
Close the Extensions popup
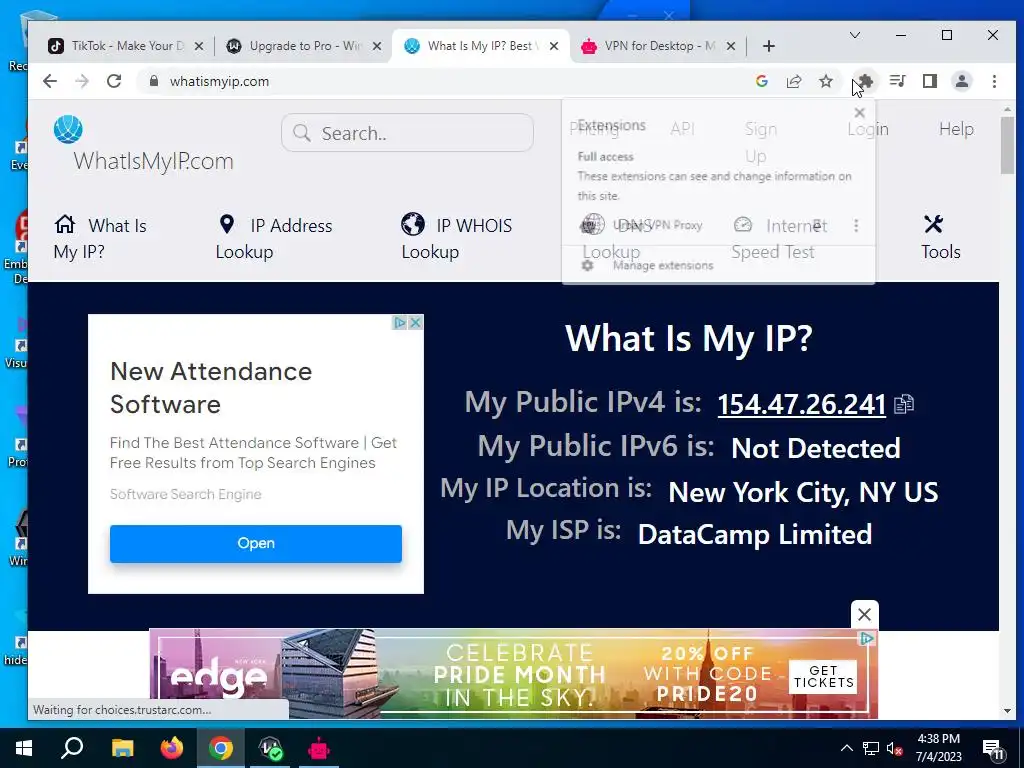[859, 112]
